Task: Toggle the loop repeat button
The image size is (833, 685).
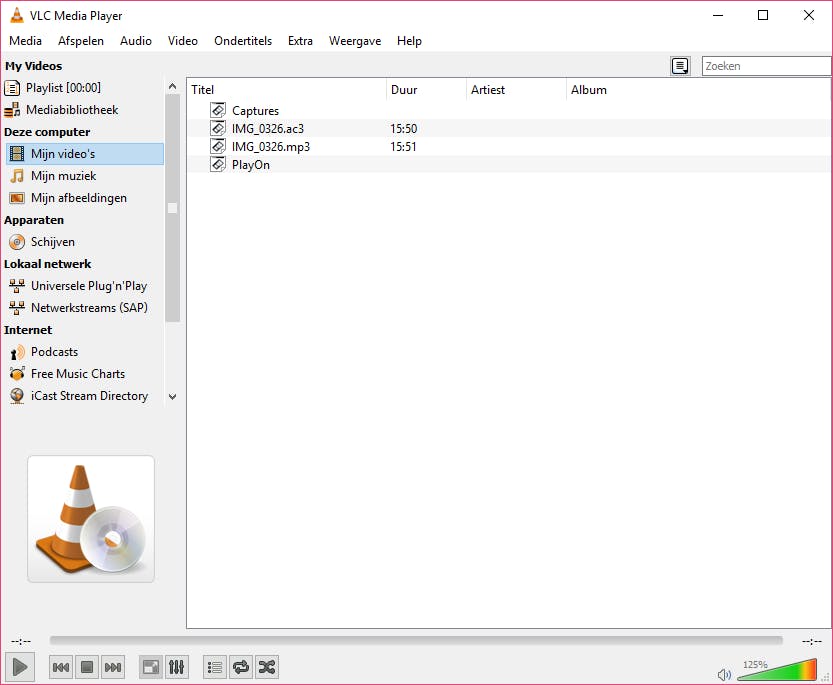Action: coord(241,667)
